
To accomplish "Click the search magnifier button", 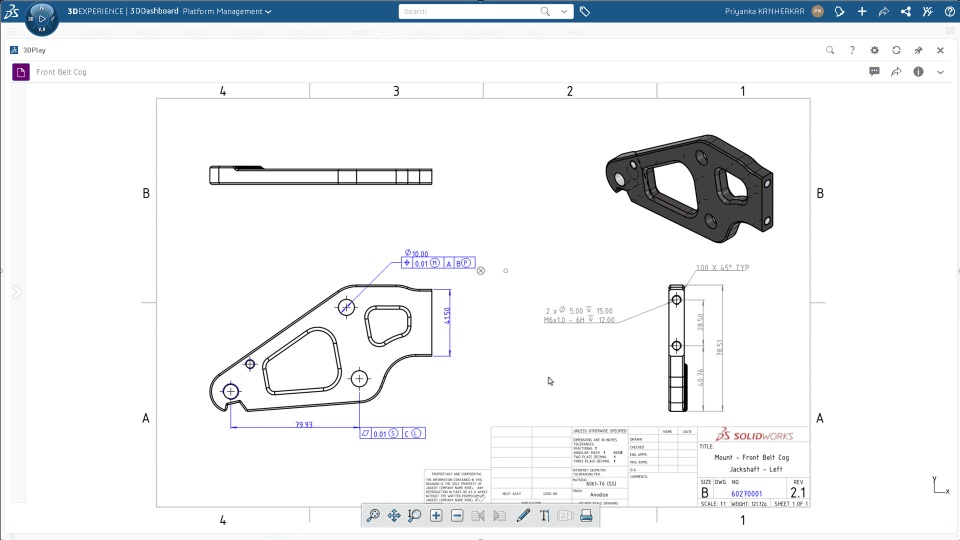I will (545, 11).
